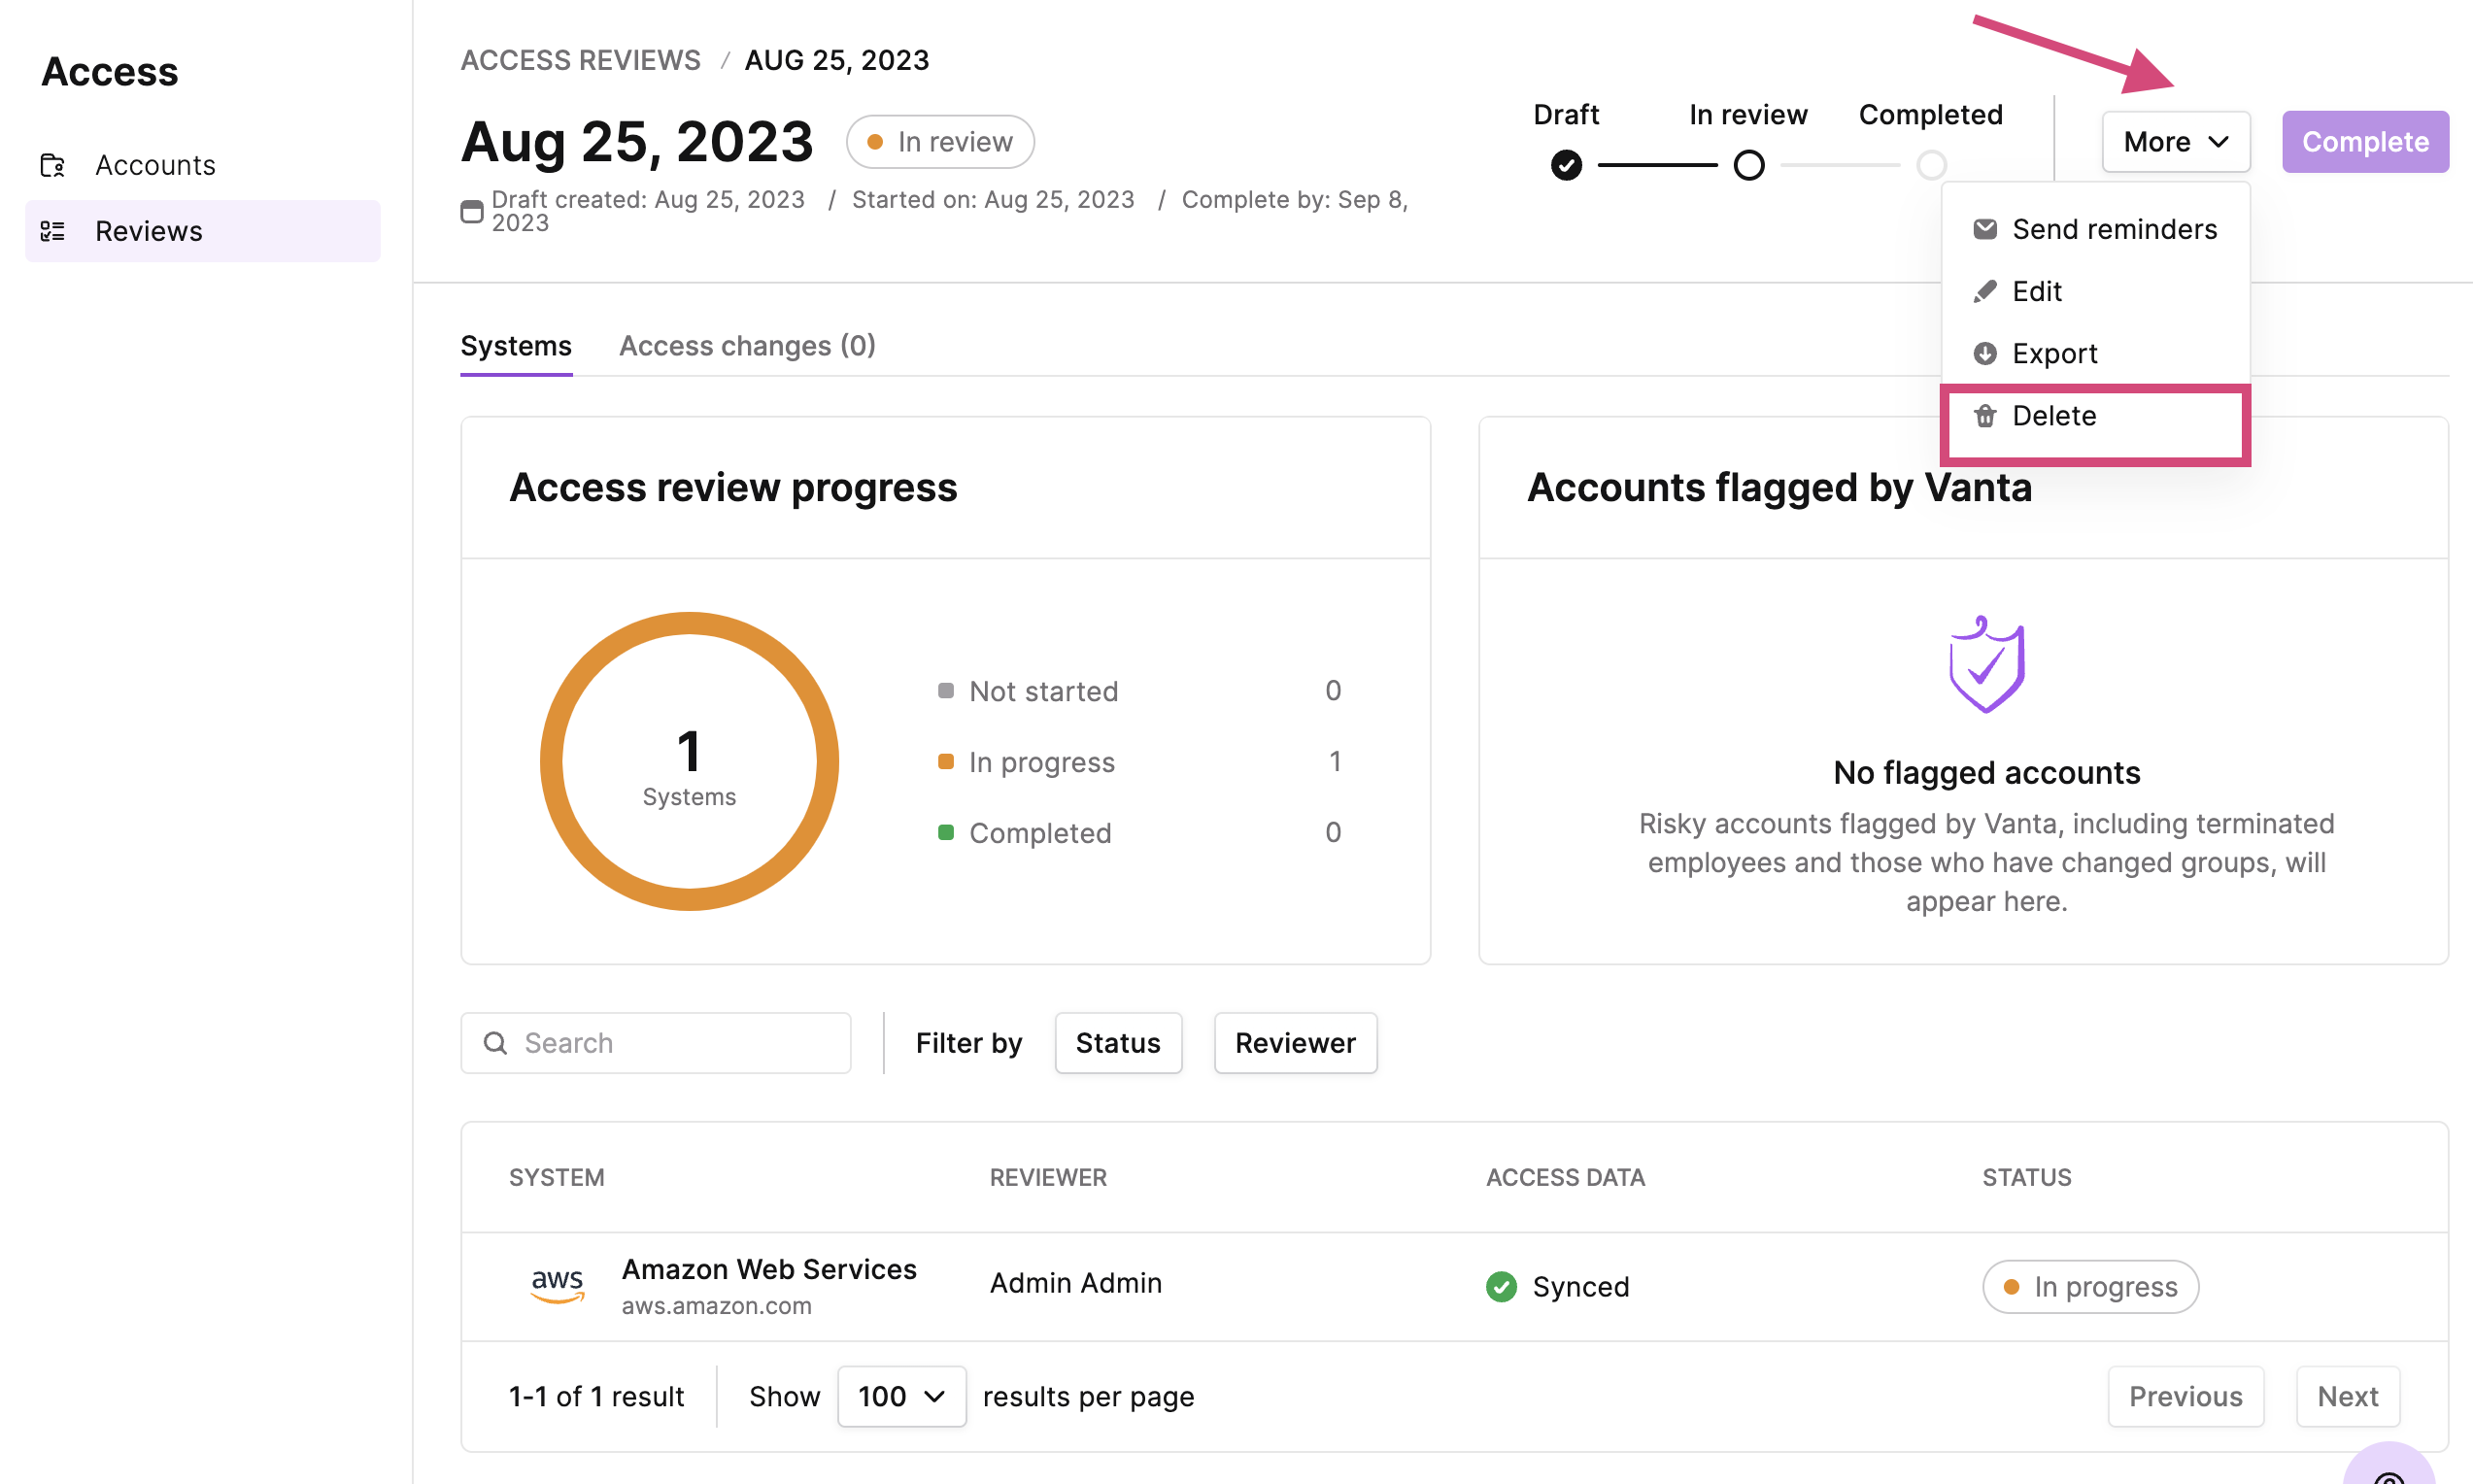Click the aws.amazon.com domain text

(x=716, y=1306)
